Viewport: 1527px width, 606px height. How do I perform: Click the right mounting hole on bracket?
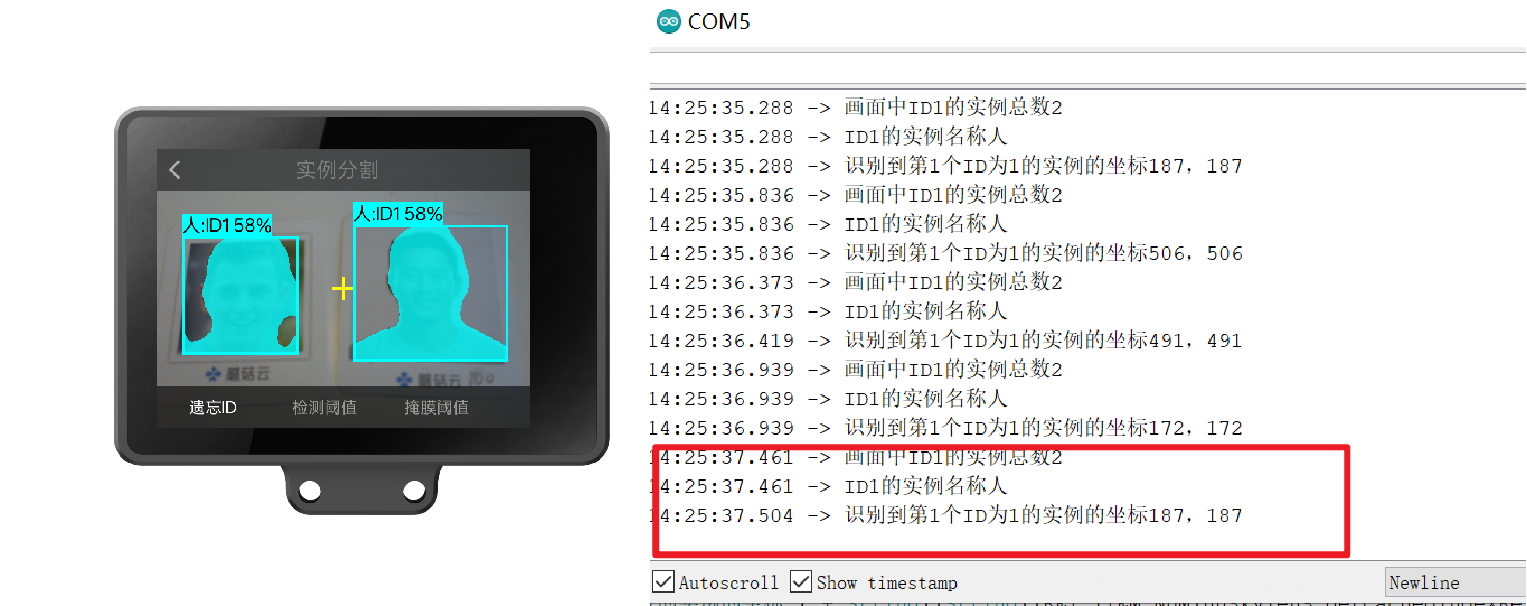(x=413, y=490)
